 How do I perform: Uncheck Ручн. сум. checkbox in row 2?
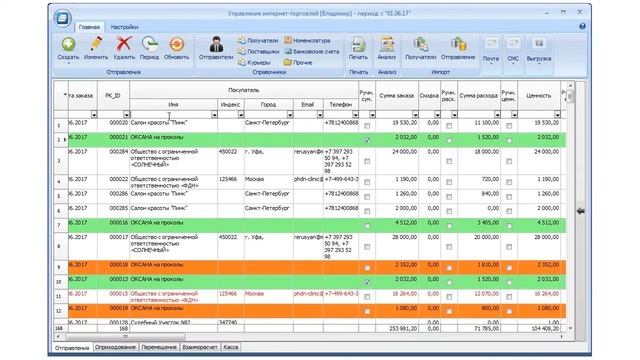click(367, 140)
